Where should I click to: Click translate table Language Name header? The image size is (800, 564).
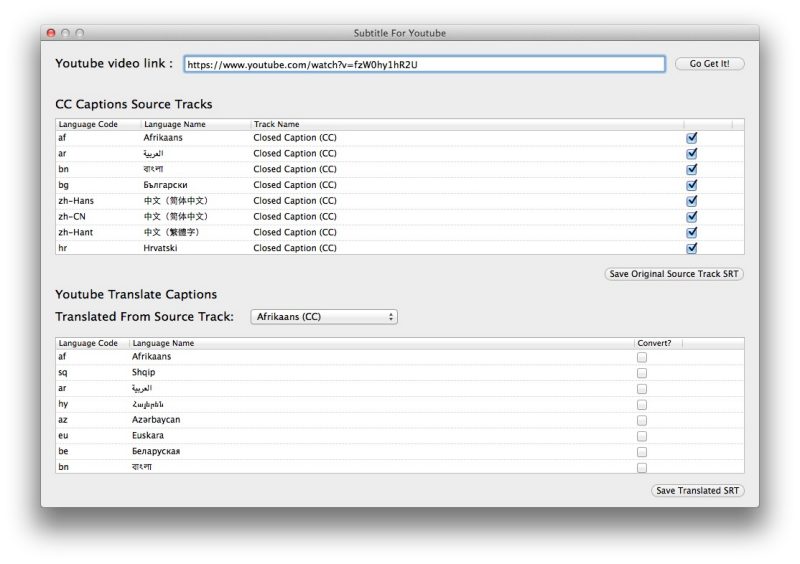[x=382, y=344]
